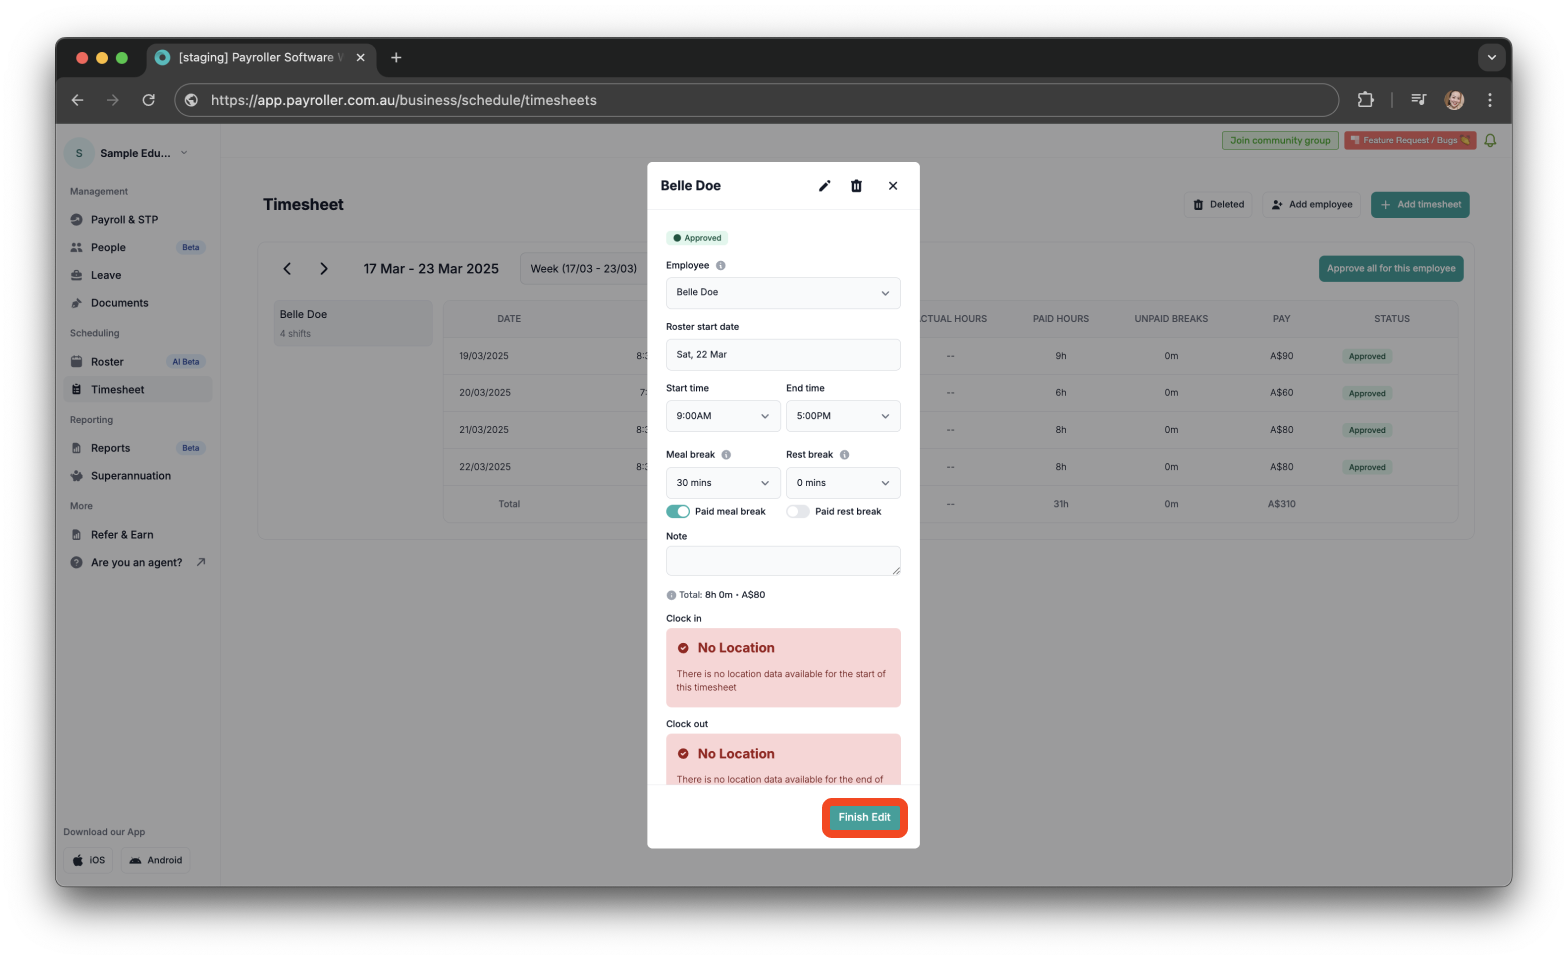Click the info icon before Total 8h 0m

pyautogui.click(x=671, y=595)
